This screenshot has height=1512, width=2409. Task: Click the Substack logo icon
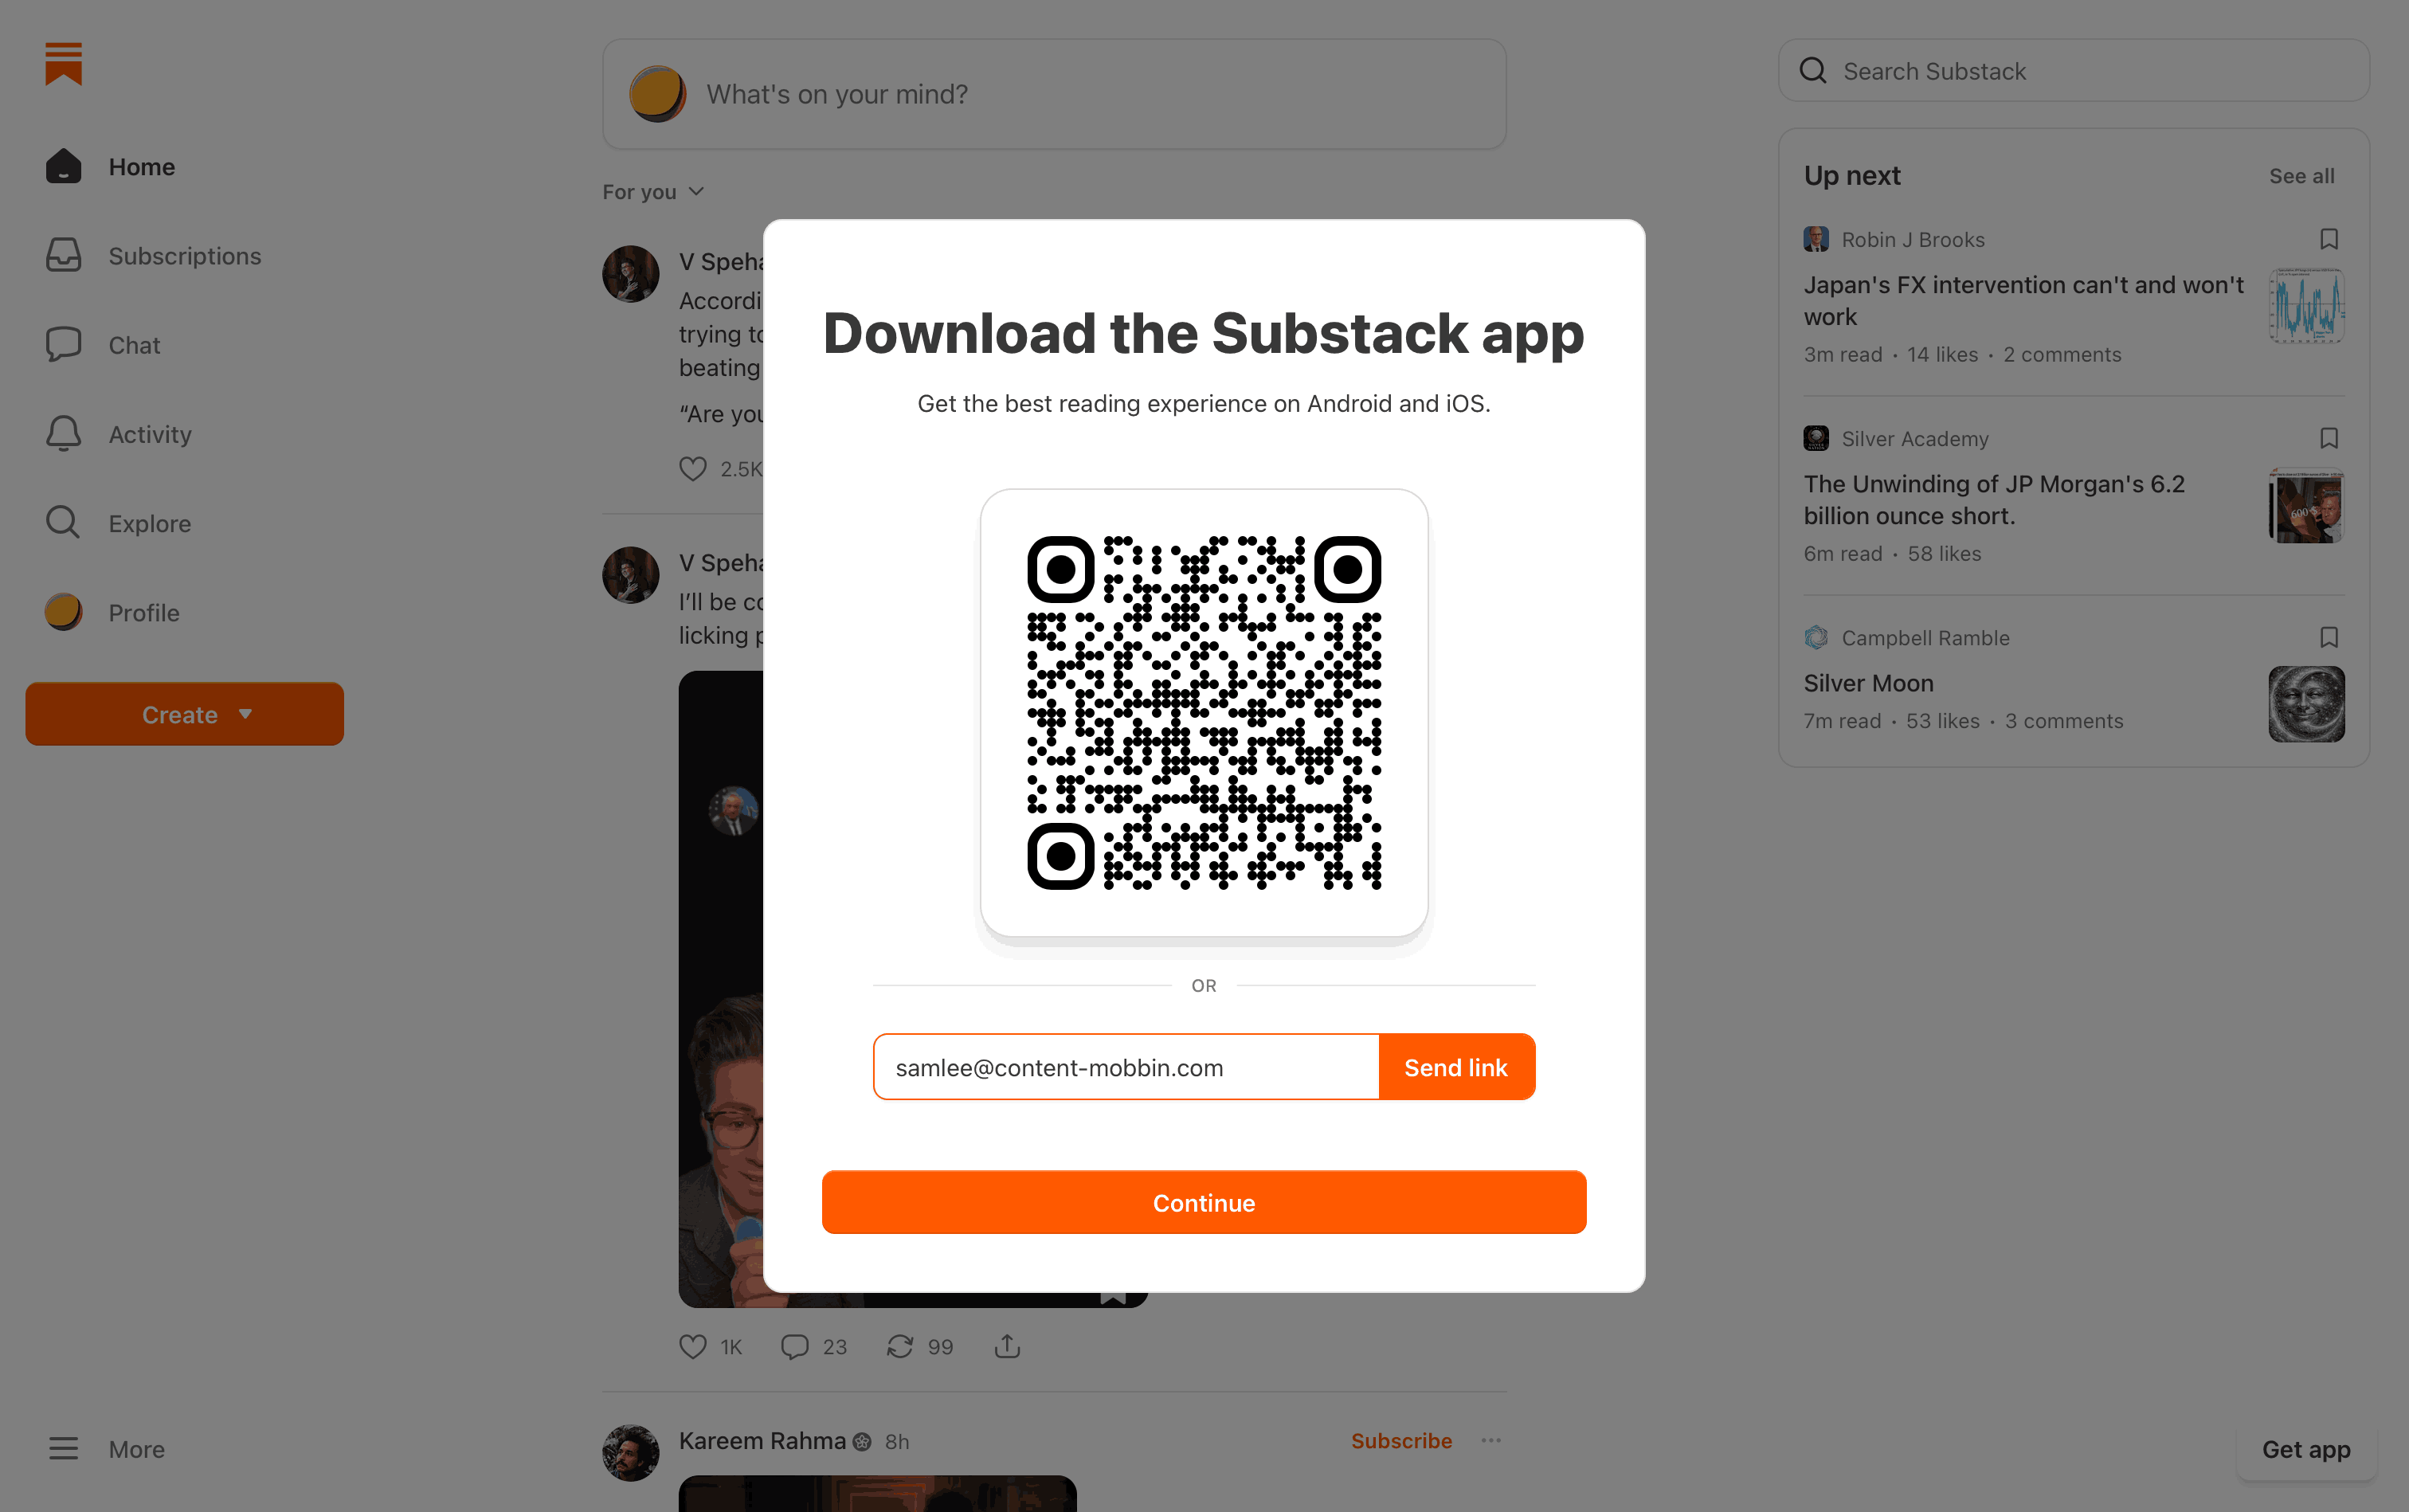63,63
